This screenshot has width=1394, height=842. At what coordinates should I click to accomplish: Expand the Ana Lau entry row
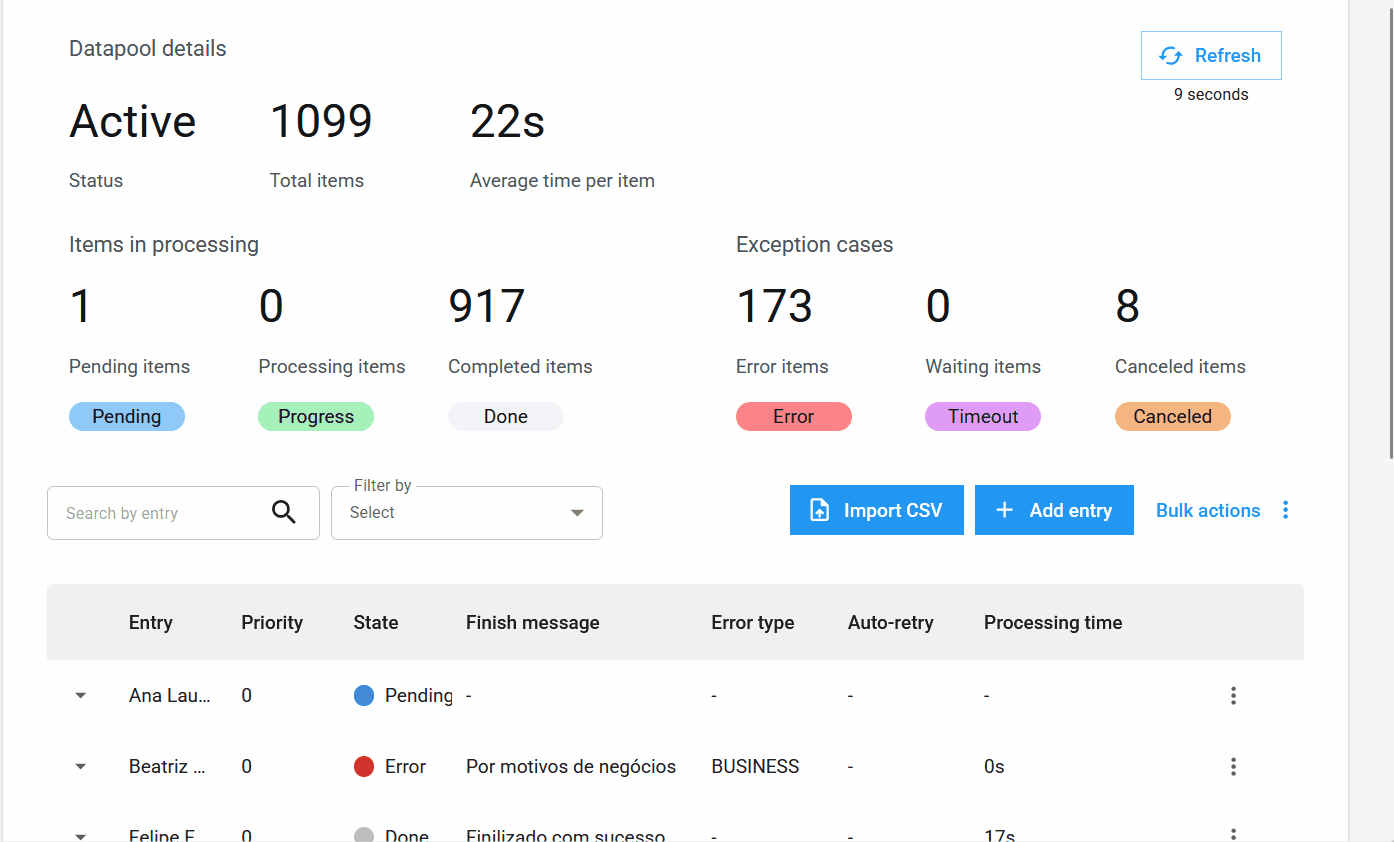click(81, 695)
